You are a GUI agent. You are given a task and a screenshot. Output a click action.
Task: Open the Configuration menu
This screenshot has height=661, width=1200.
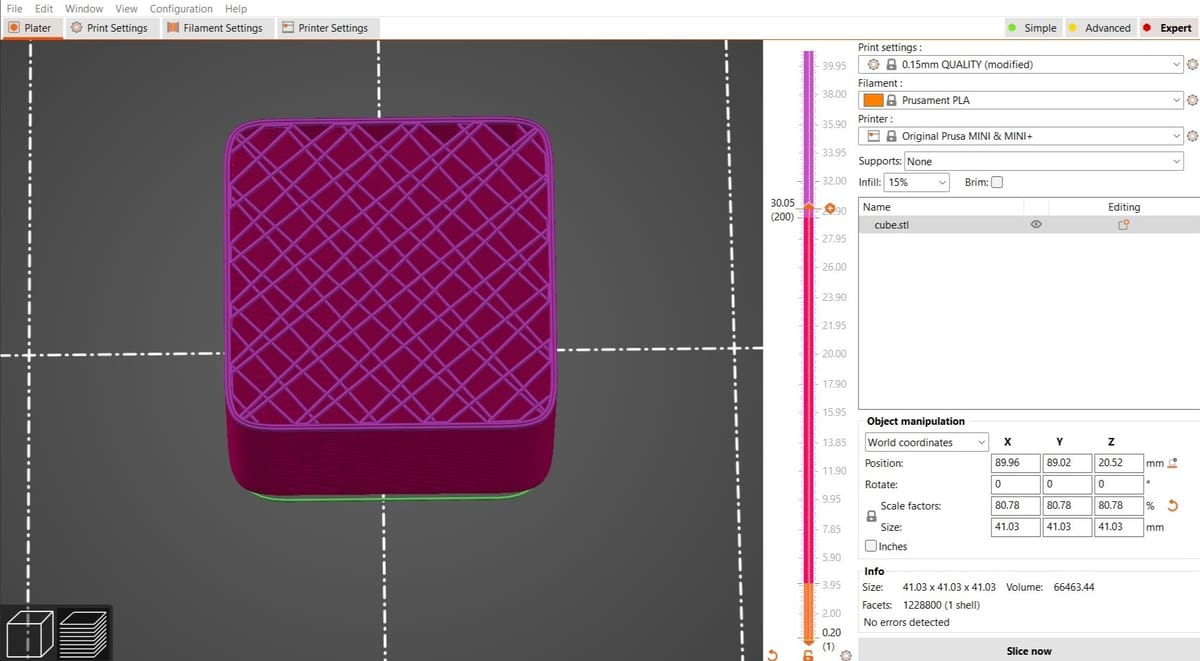pos(181,9)
